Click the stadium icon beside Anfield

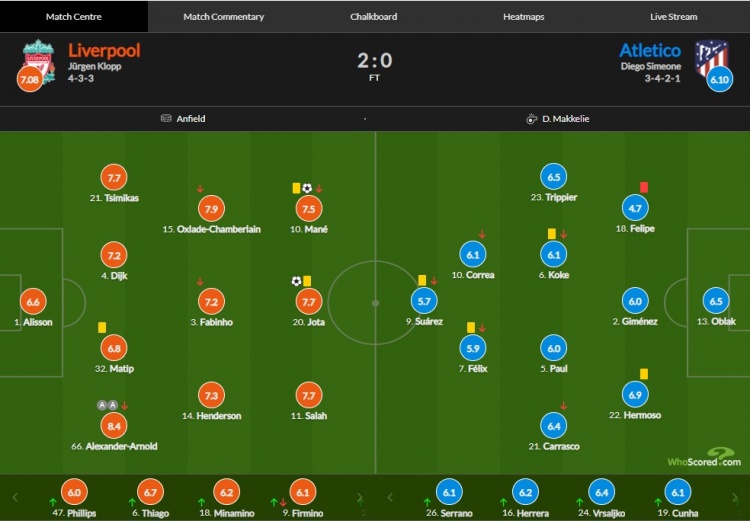pos(166,118)
